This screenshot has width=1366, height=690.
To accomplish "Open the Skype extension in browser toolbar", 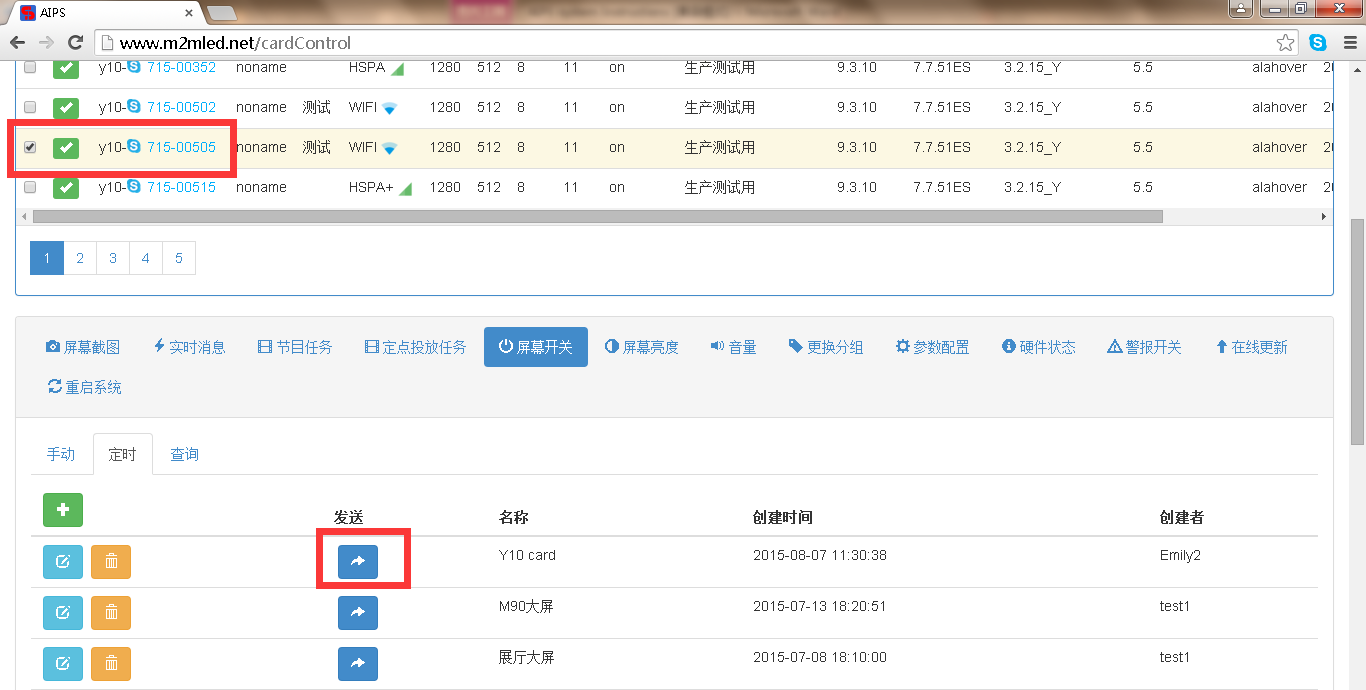I will pos(1318,43).
